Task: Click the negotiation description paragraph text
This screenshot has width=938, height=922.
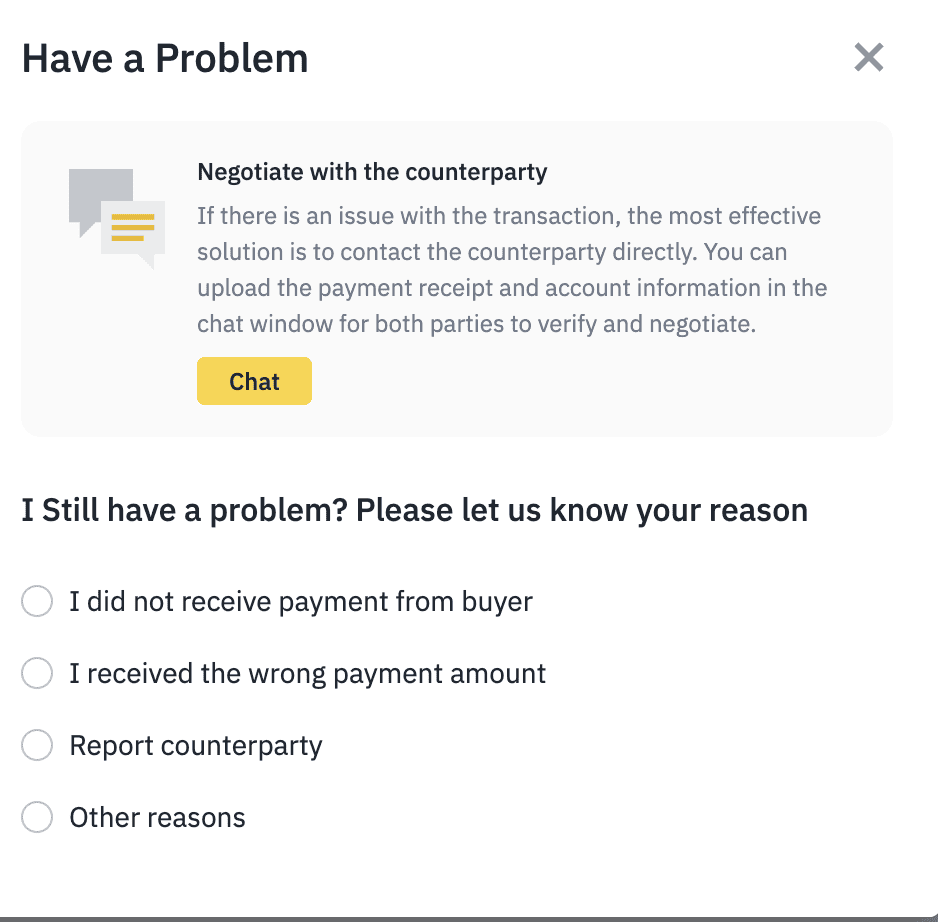Action: 510,270
